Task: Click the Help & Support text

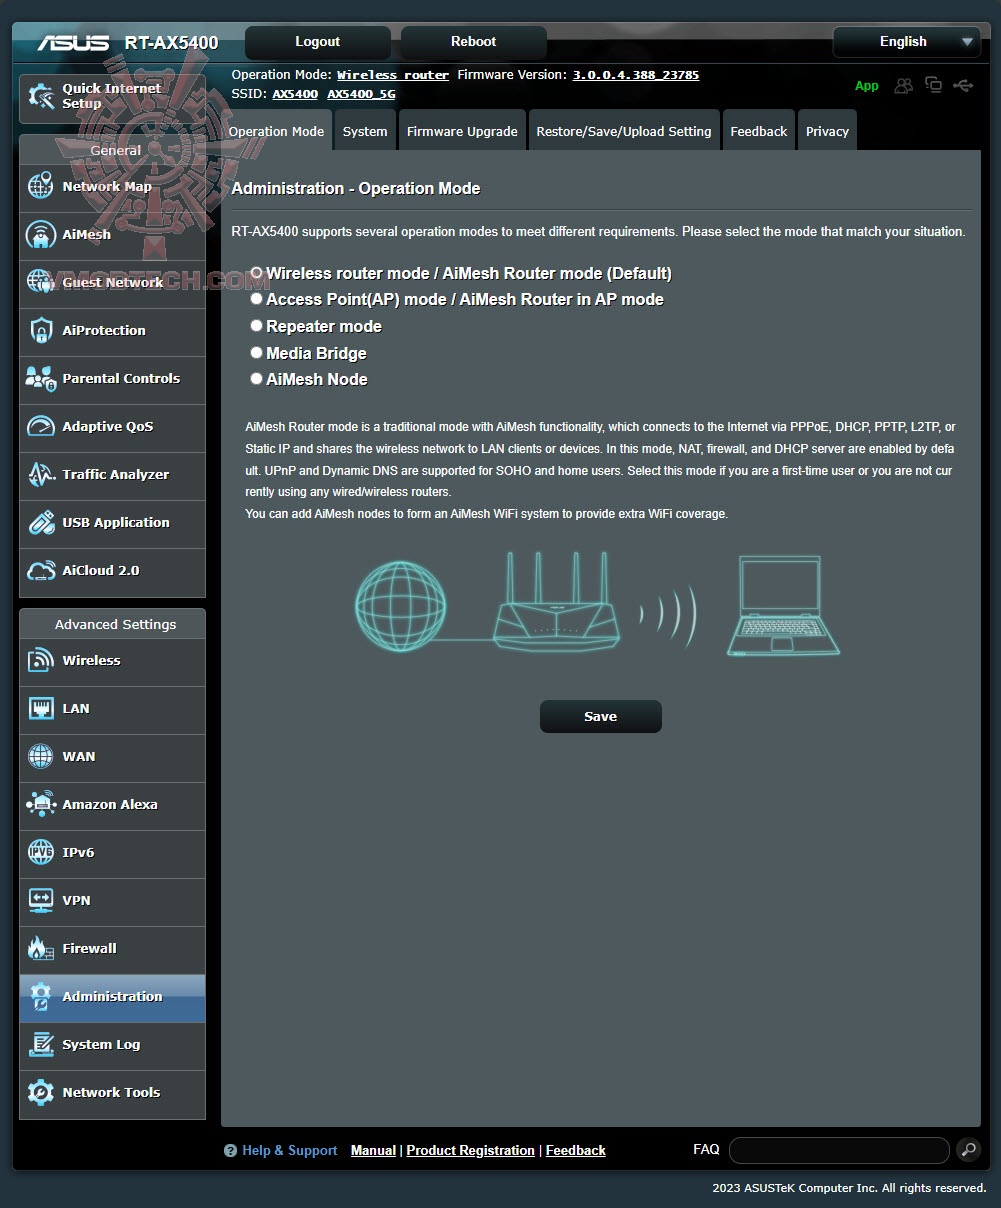Action: point(290,1151)
